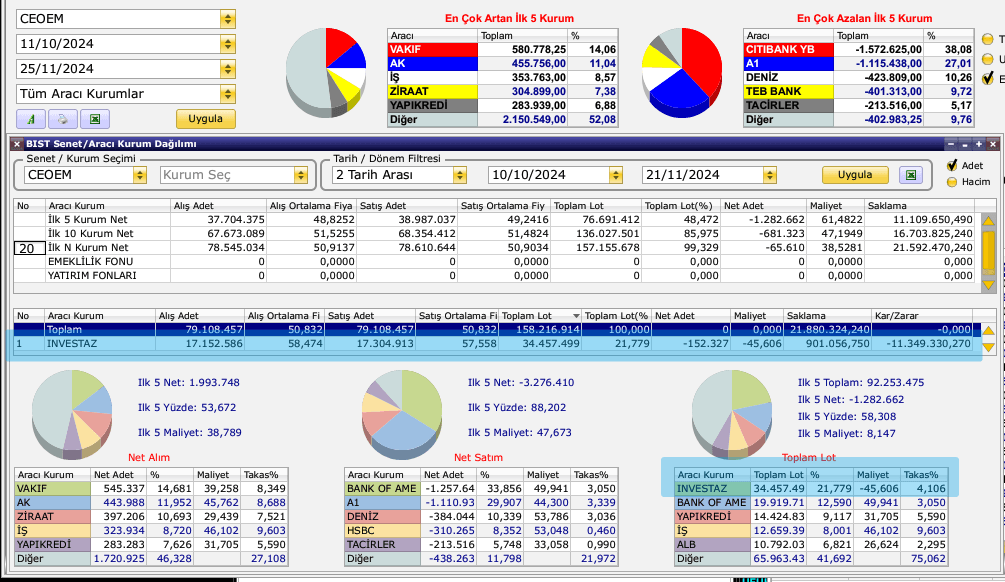This screenshot has width=1005, height=582.
Task: Click the value -11.349.330,270 in Kar/Zarar
Action: pyautogui.click(x=929, y=344)
